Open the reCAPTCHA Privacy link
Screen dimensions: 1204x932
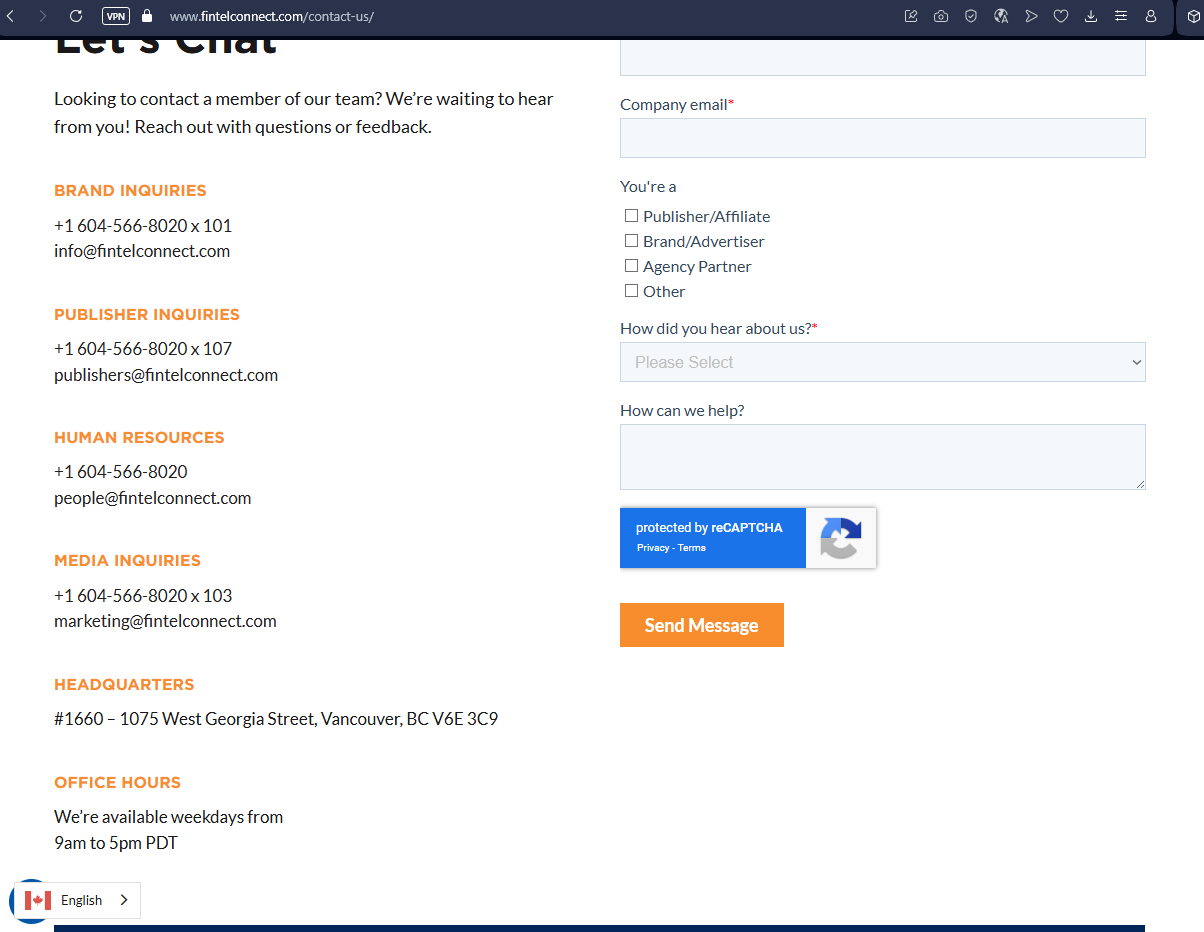click(x=652, y=548)
